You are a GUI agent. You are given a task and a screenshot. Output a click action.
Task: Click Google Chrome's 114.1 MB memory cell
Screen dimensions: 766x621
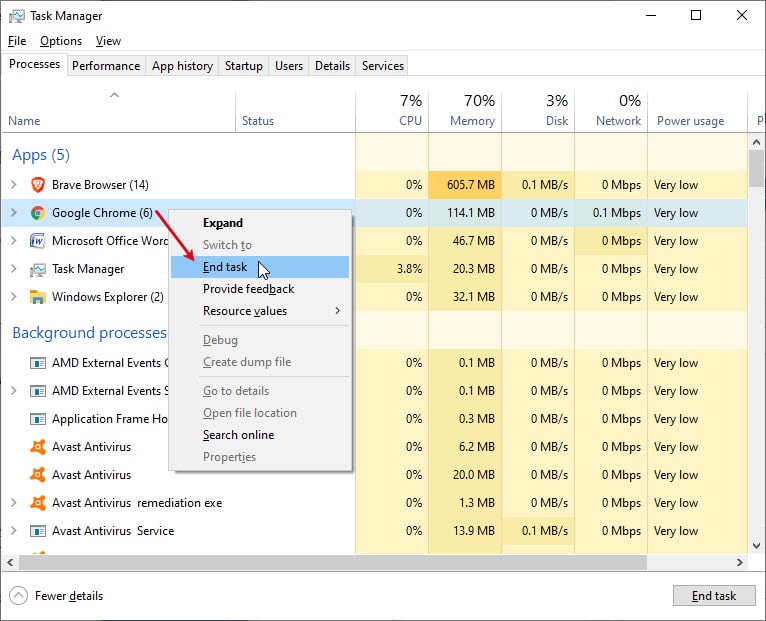465,213
